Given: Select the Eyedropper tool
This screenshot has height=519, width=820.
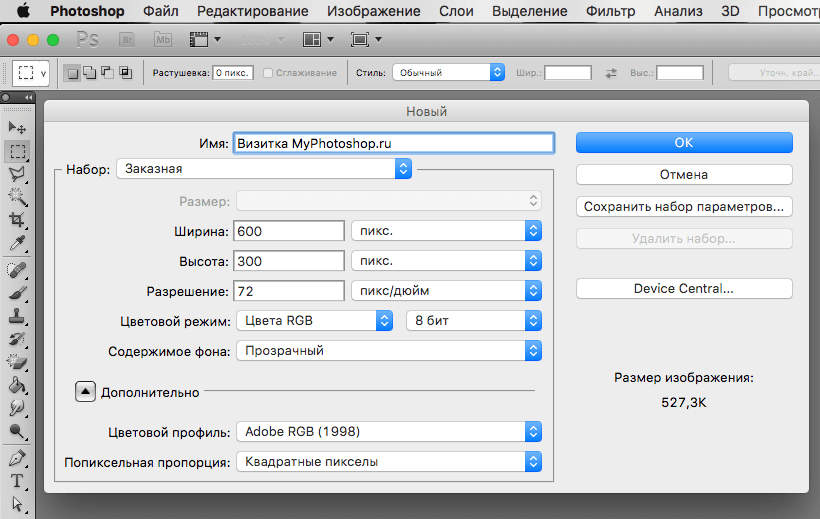Looking at the screenshot, I should click(x=17, y=244).
